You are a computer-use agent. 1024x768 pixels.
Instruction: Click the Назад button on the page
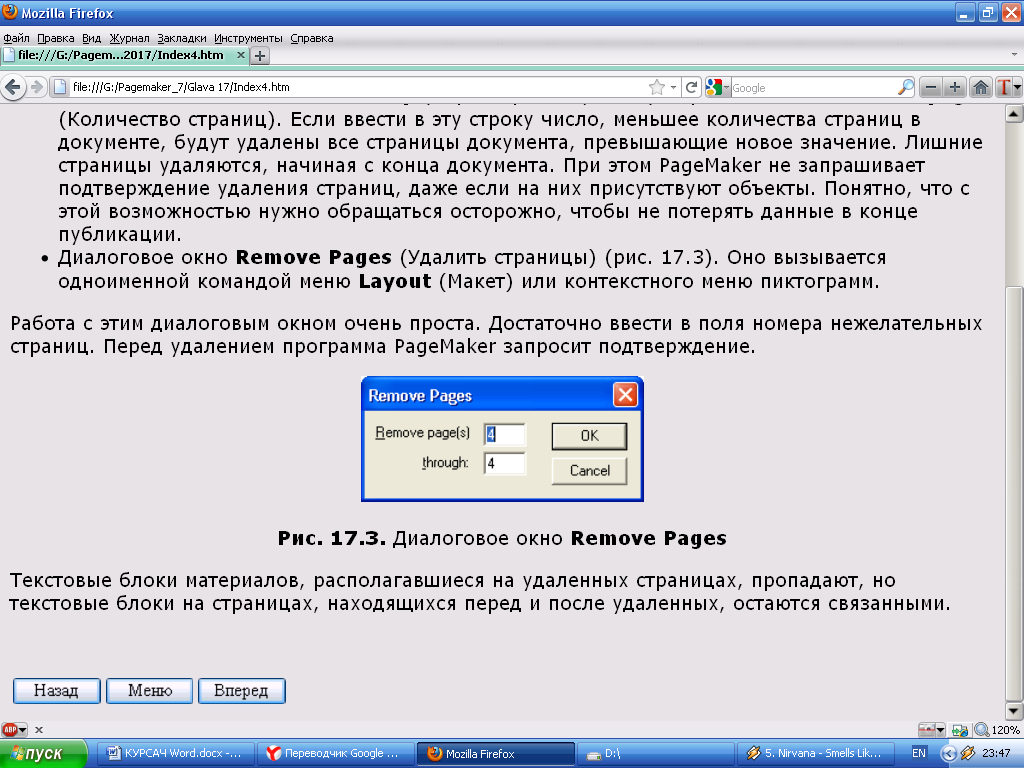point(56,690)
